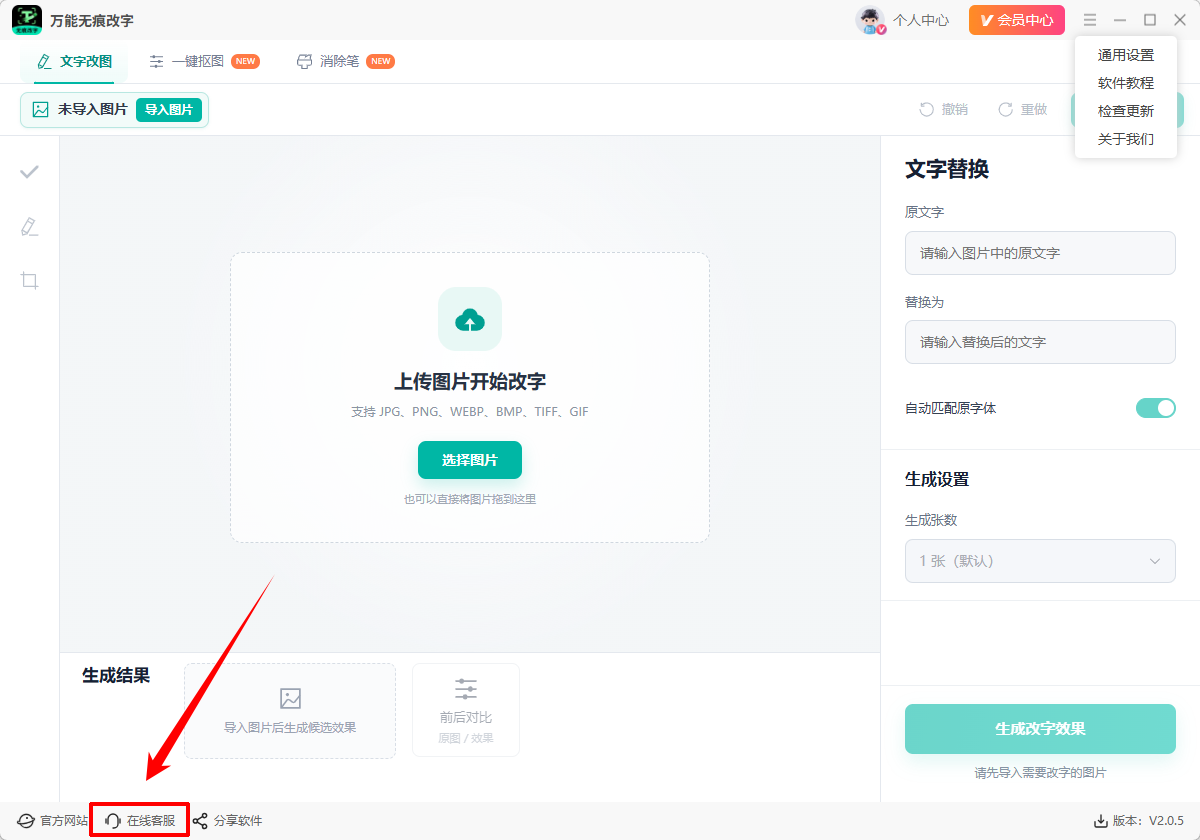1200x840 pixels.
Task: Switch to the 一键抠图 tab
Action: tap(204, 61)
